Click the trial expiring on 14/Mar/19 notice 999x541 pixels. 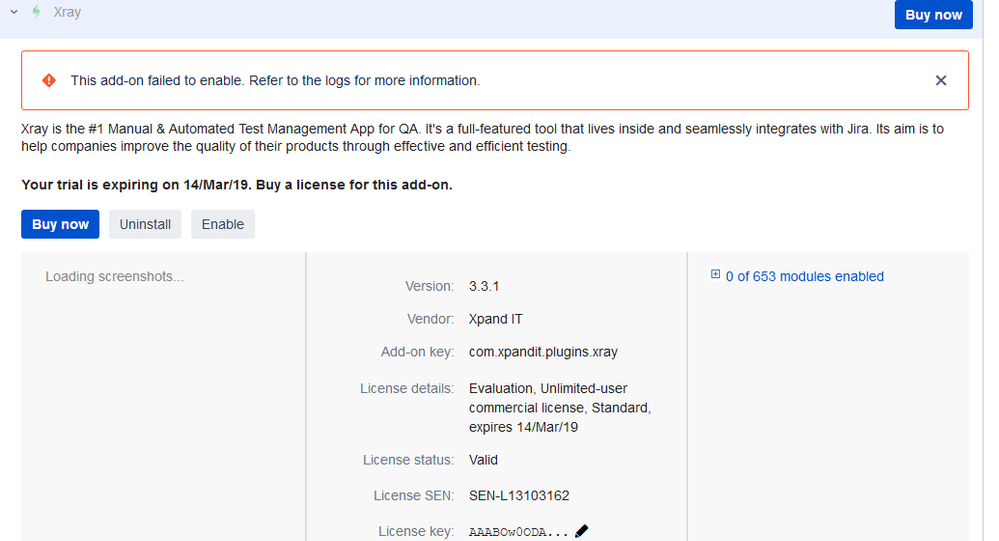[237, 185]
